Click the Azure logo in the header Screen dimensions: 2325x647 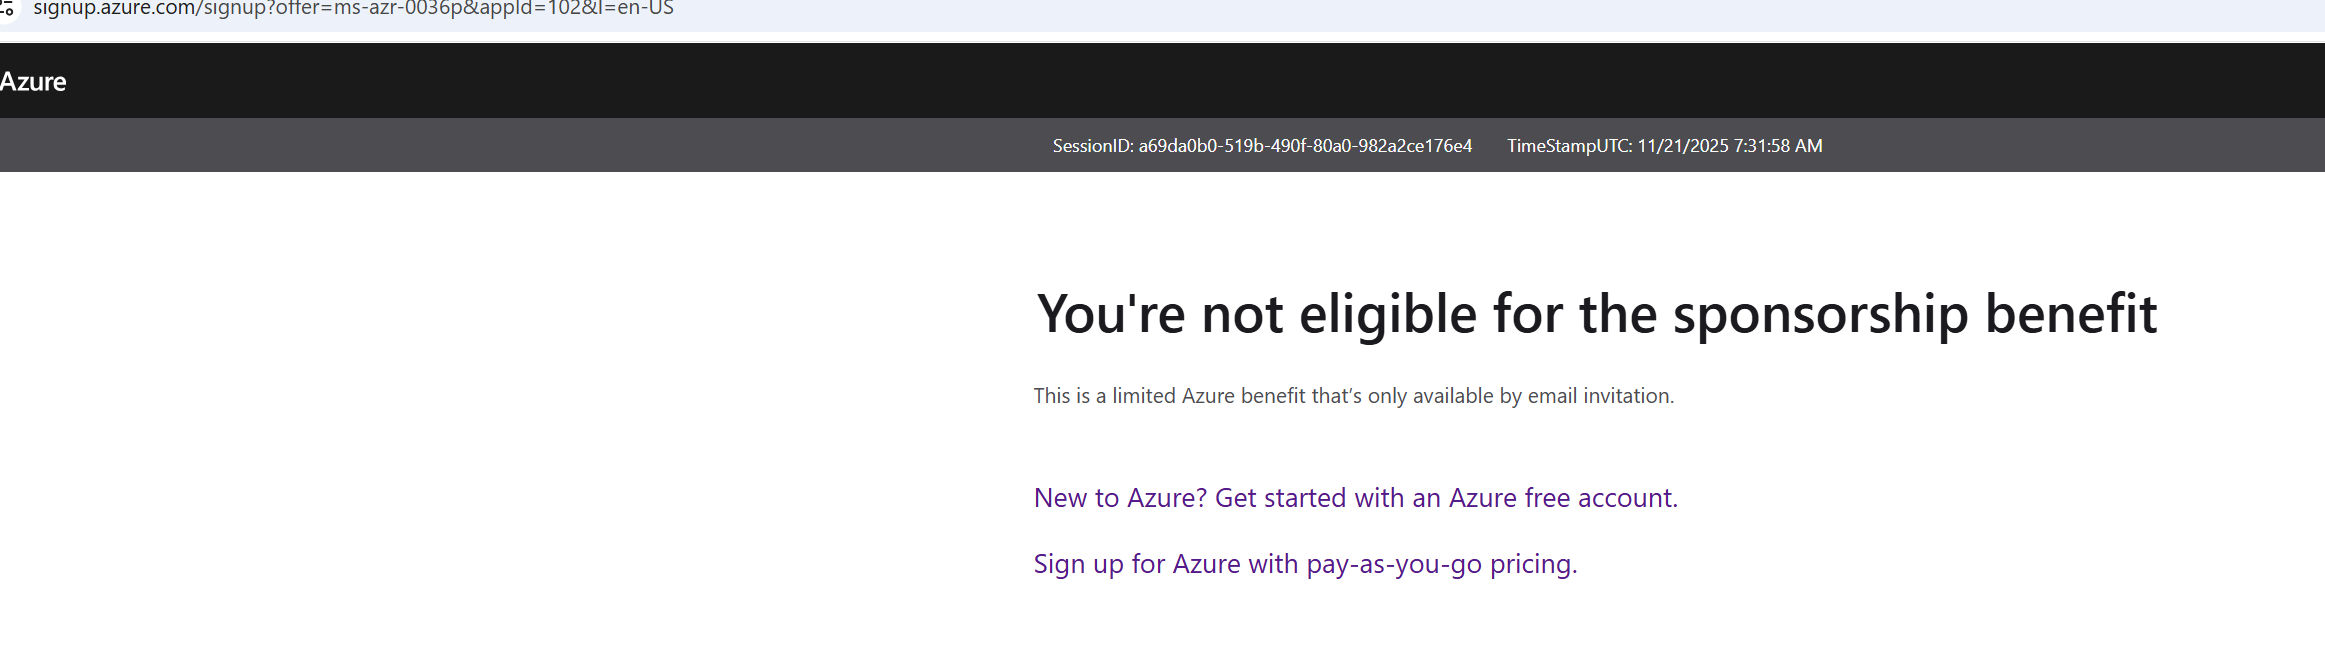[x=34, y=80]
